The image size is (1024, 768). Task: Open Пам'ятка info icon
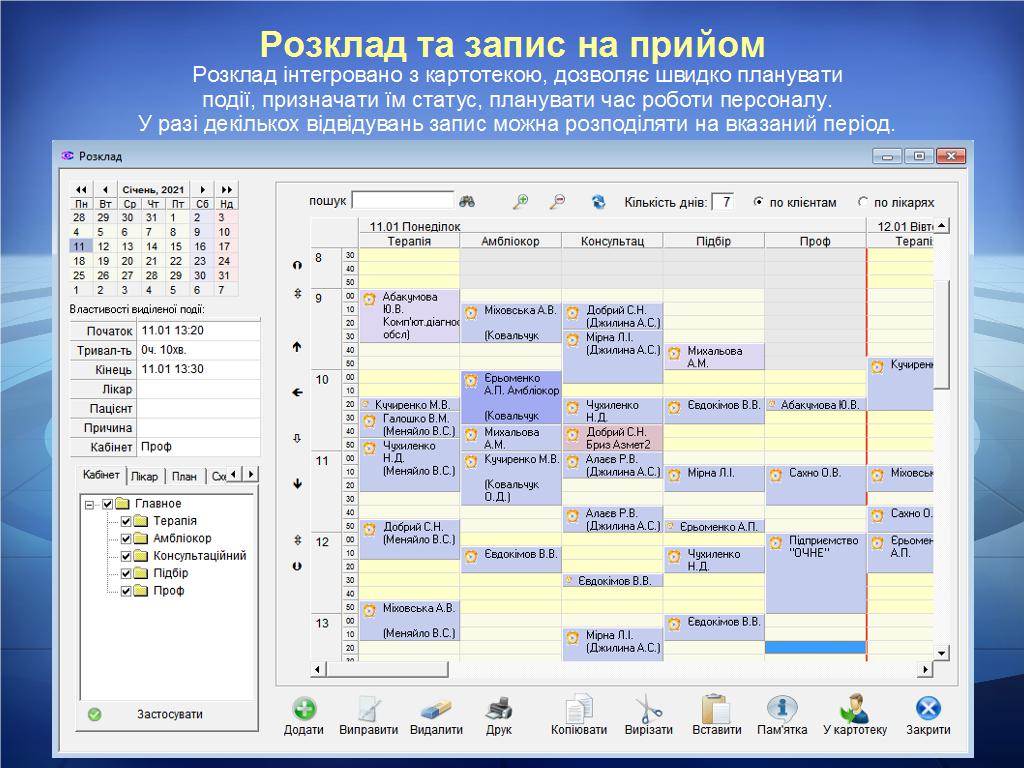[x=782, y=709]
